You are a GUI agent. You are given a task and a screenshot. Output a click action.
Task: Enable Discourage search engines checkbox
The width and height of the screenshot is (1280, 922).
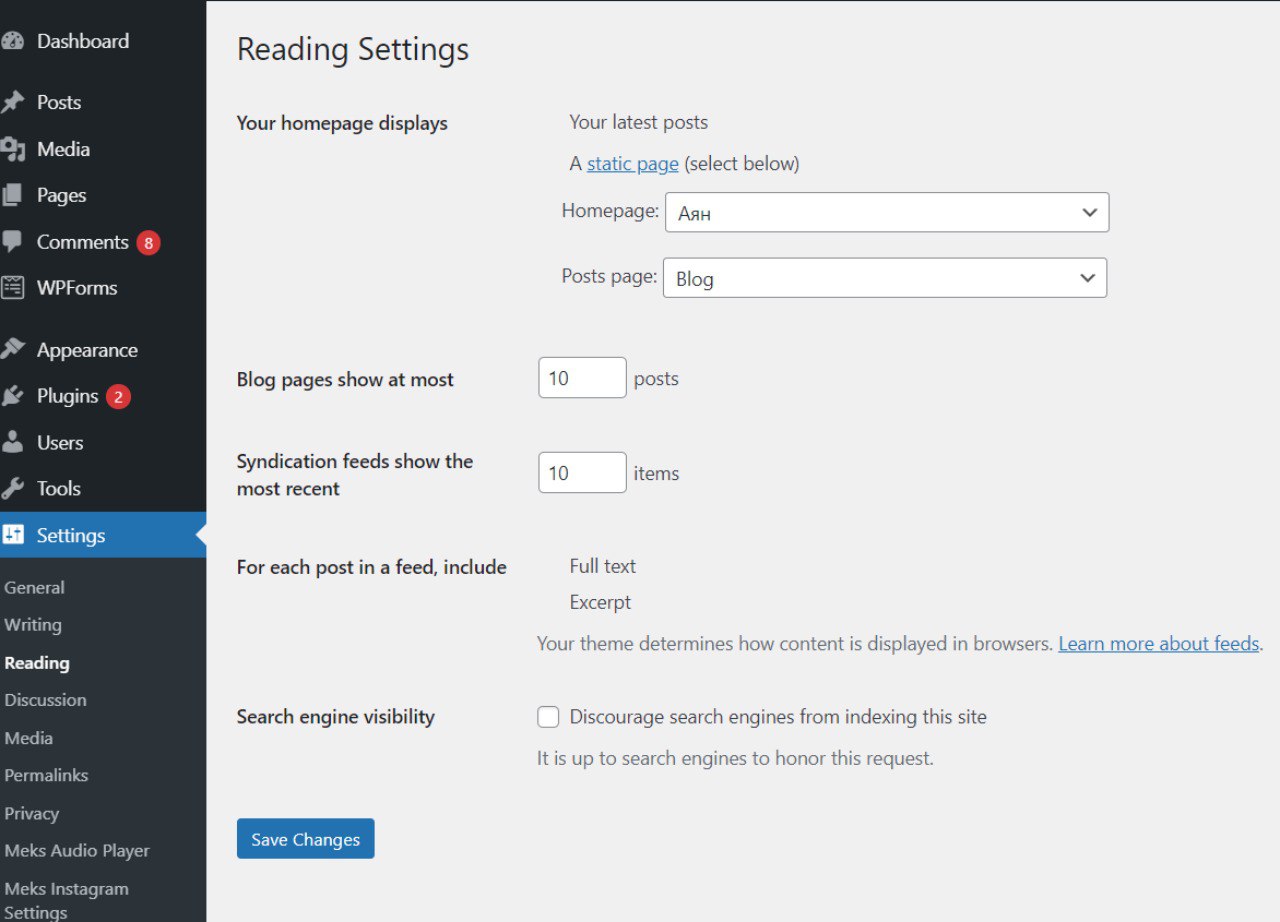[x=548, y=717]
